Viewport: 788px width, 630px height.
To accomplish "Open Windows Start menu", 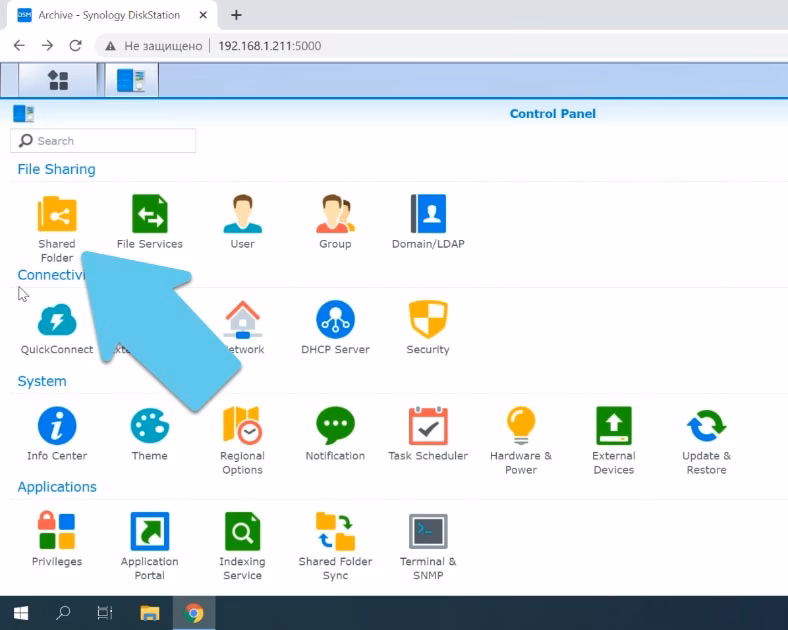I will pos(20,613).
